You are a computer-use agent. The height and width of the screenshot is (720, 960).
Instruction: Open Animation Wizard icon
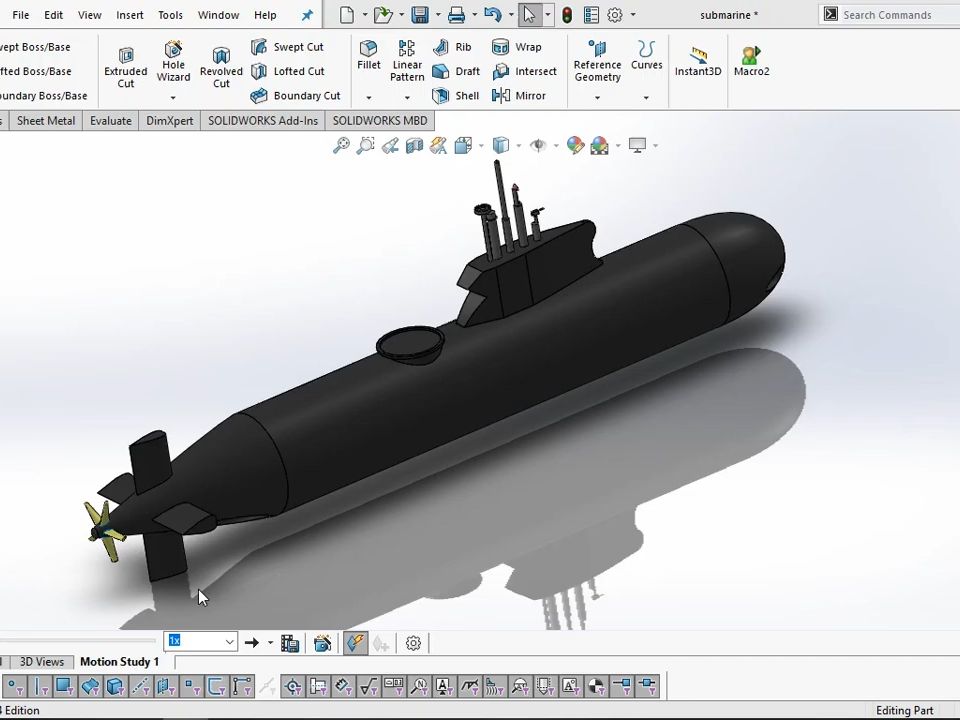[x=322, y=643]
